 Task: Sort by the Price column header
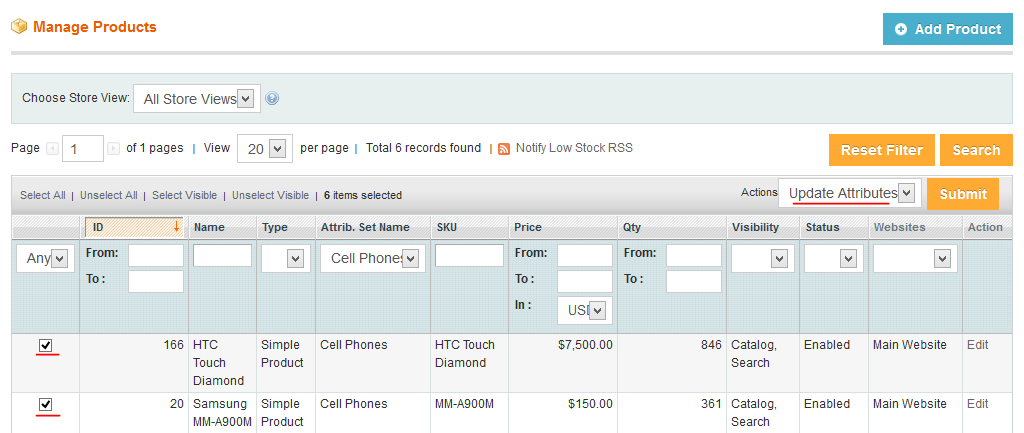(528, 227)
